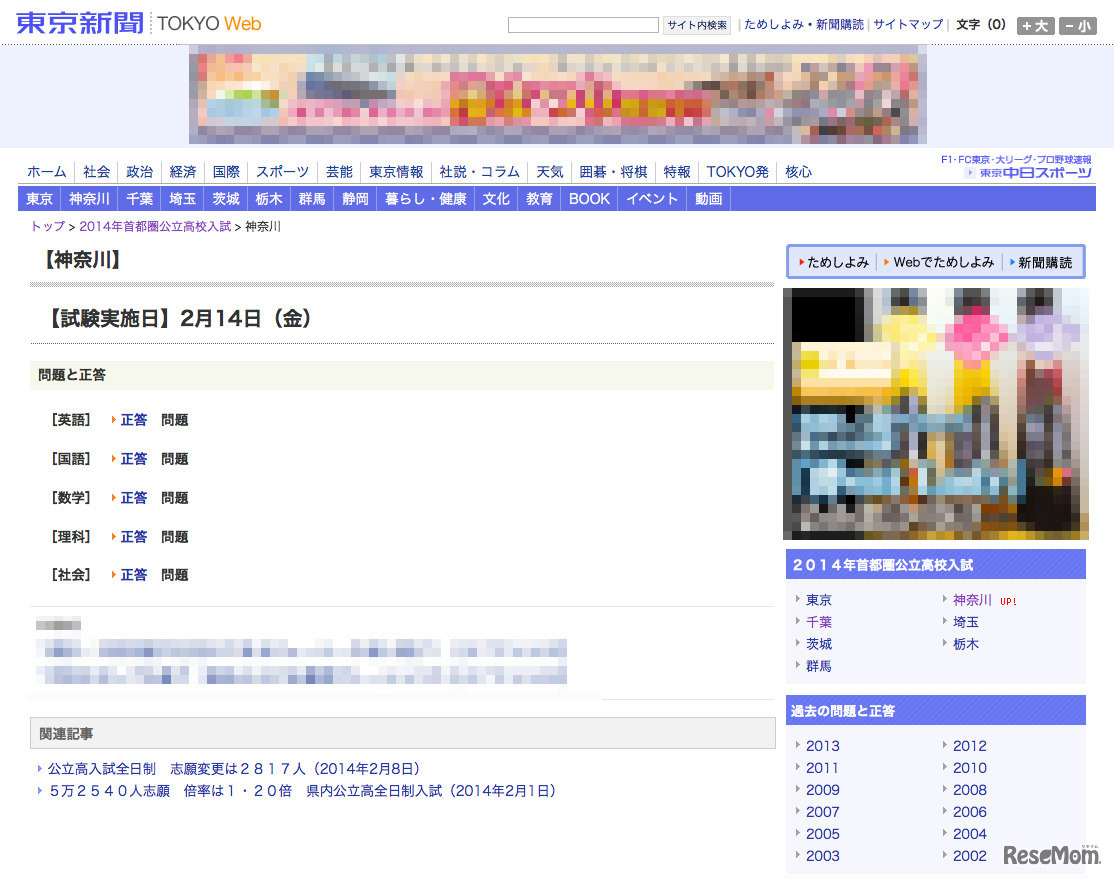Select 政治 in the main navigation

click(139, 171)
